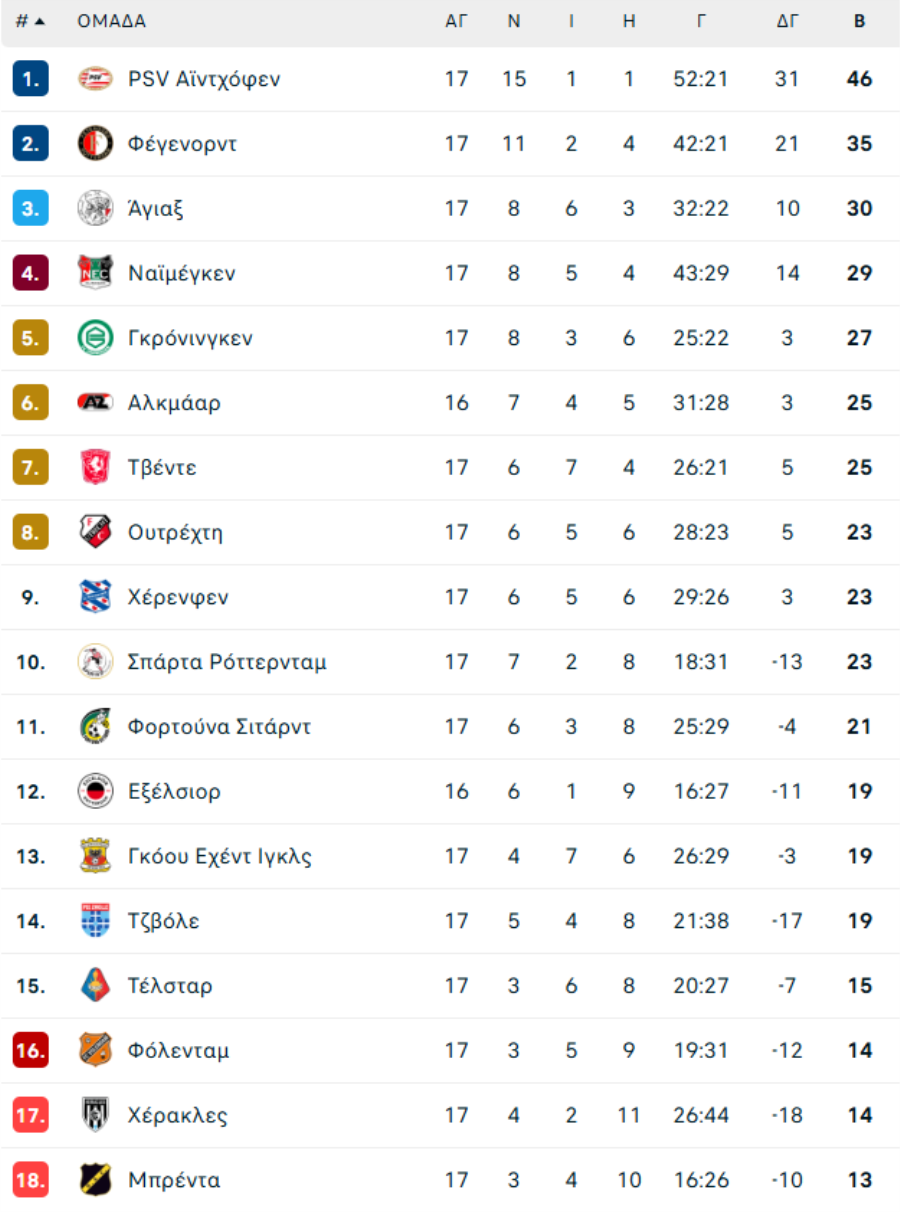The image size is (900, 1212).
Task: Sort standings by ΟΜΑΔΑ column header
Action: coord(111,21)
